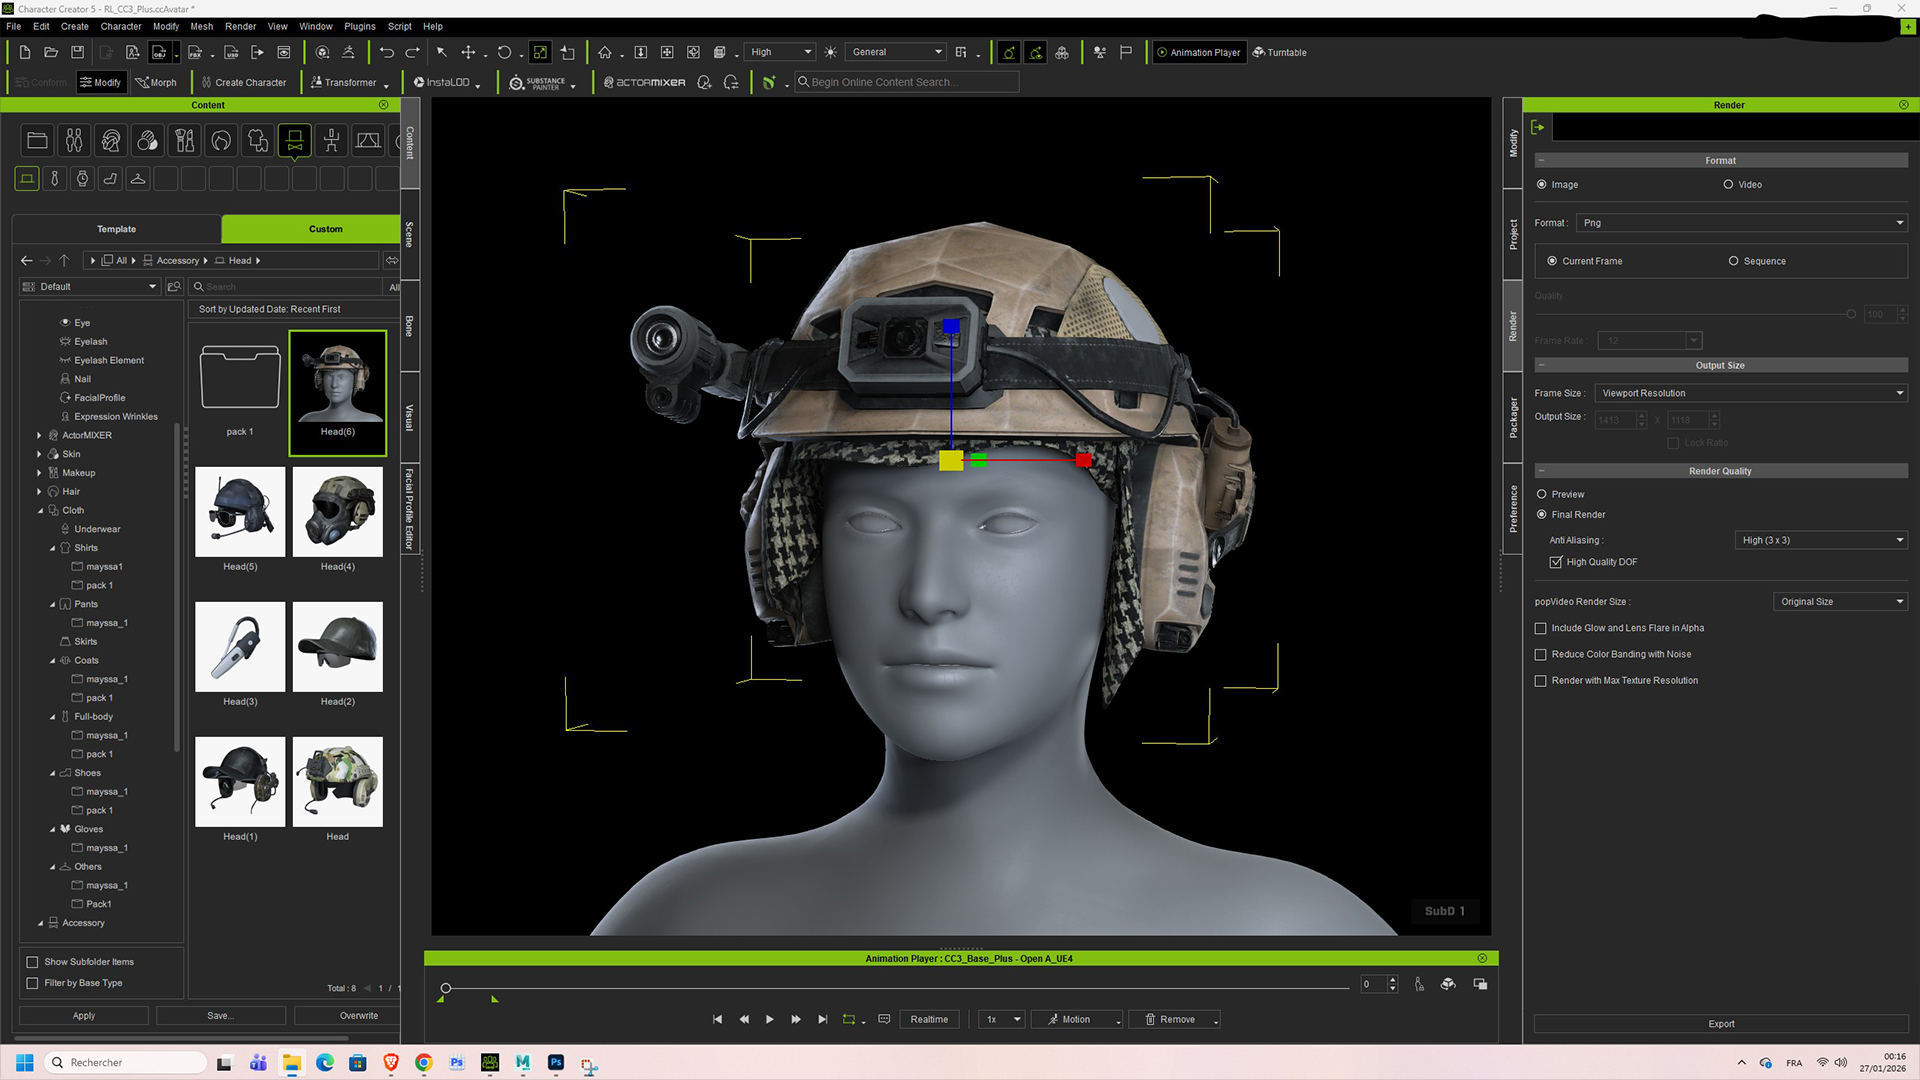The width and height of the screenshot is (1920, 1080).
Task: Open the Frame Size Viewport Resolution dropdown
Action: click(x=1751, y=393)
